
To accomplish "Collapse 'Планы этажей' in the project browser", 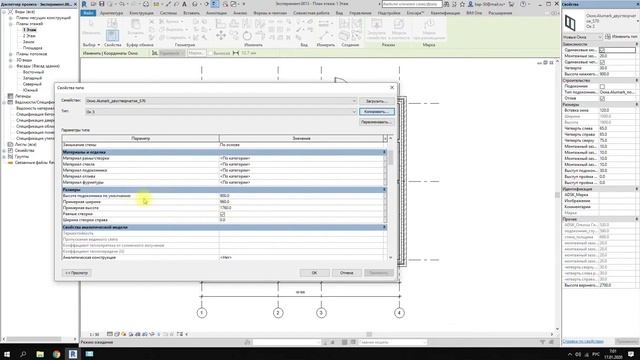I will [11, 24].
